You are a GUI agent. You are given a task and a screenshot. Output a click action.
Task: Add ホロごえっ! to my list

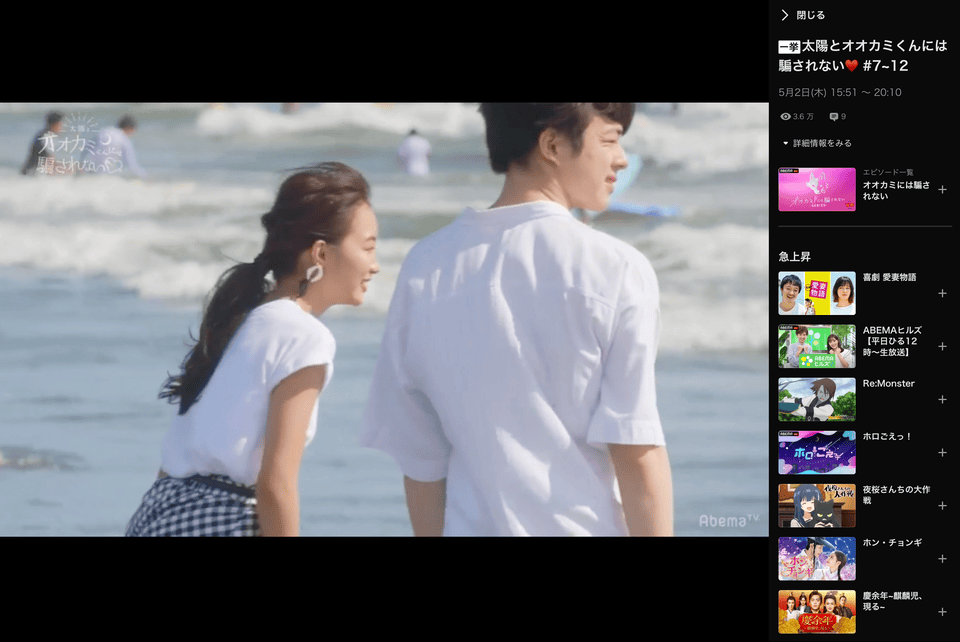point(942,453)
